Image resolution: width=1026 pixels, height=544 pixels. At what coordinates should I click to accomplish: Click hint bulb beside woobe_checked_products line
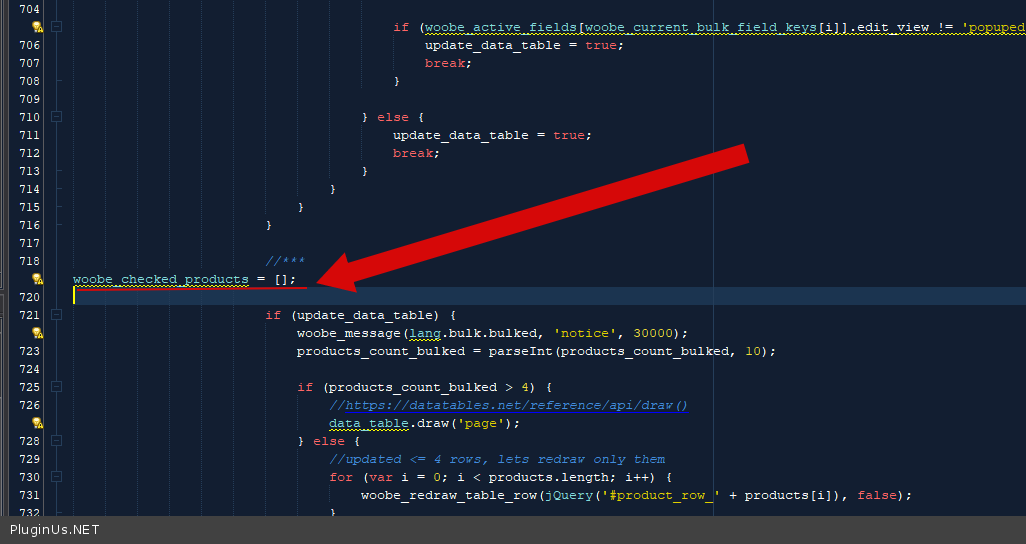tap(37, 279)
